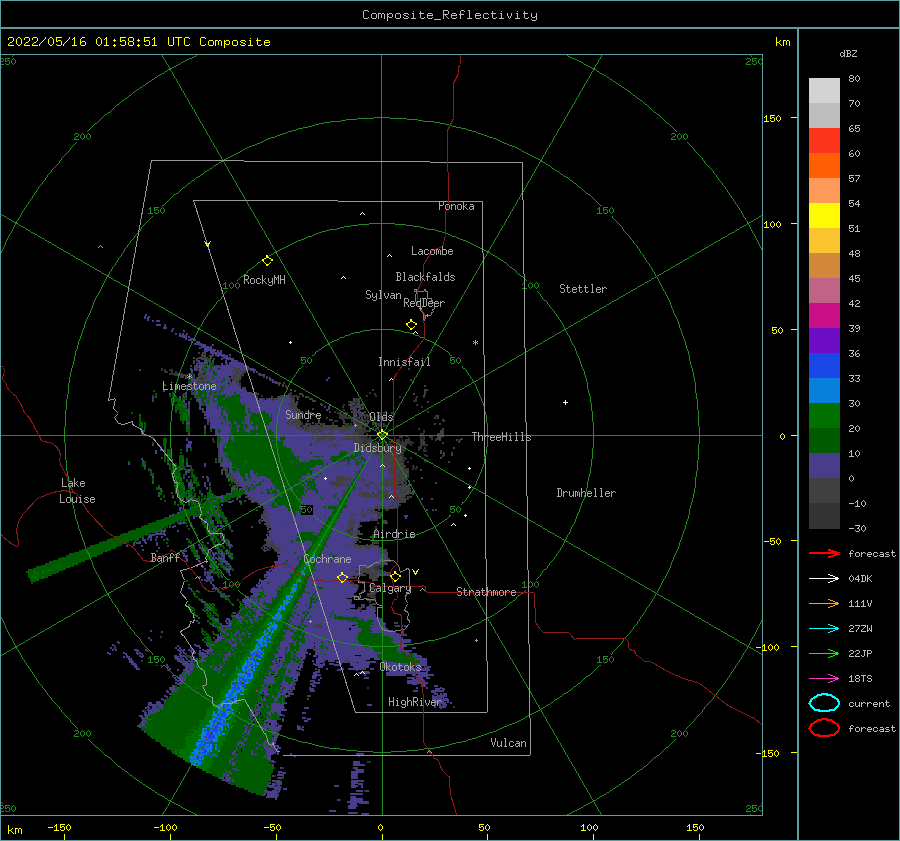Viewport: 900px width, 841px height.
Task: Click the white plus marker east of ThreeHills
Action: [565, 402]
